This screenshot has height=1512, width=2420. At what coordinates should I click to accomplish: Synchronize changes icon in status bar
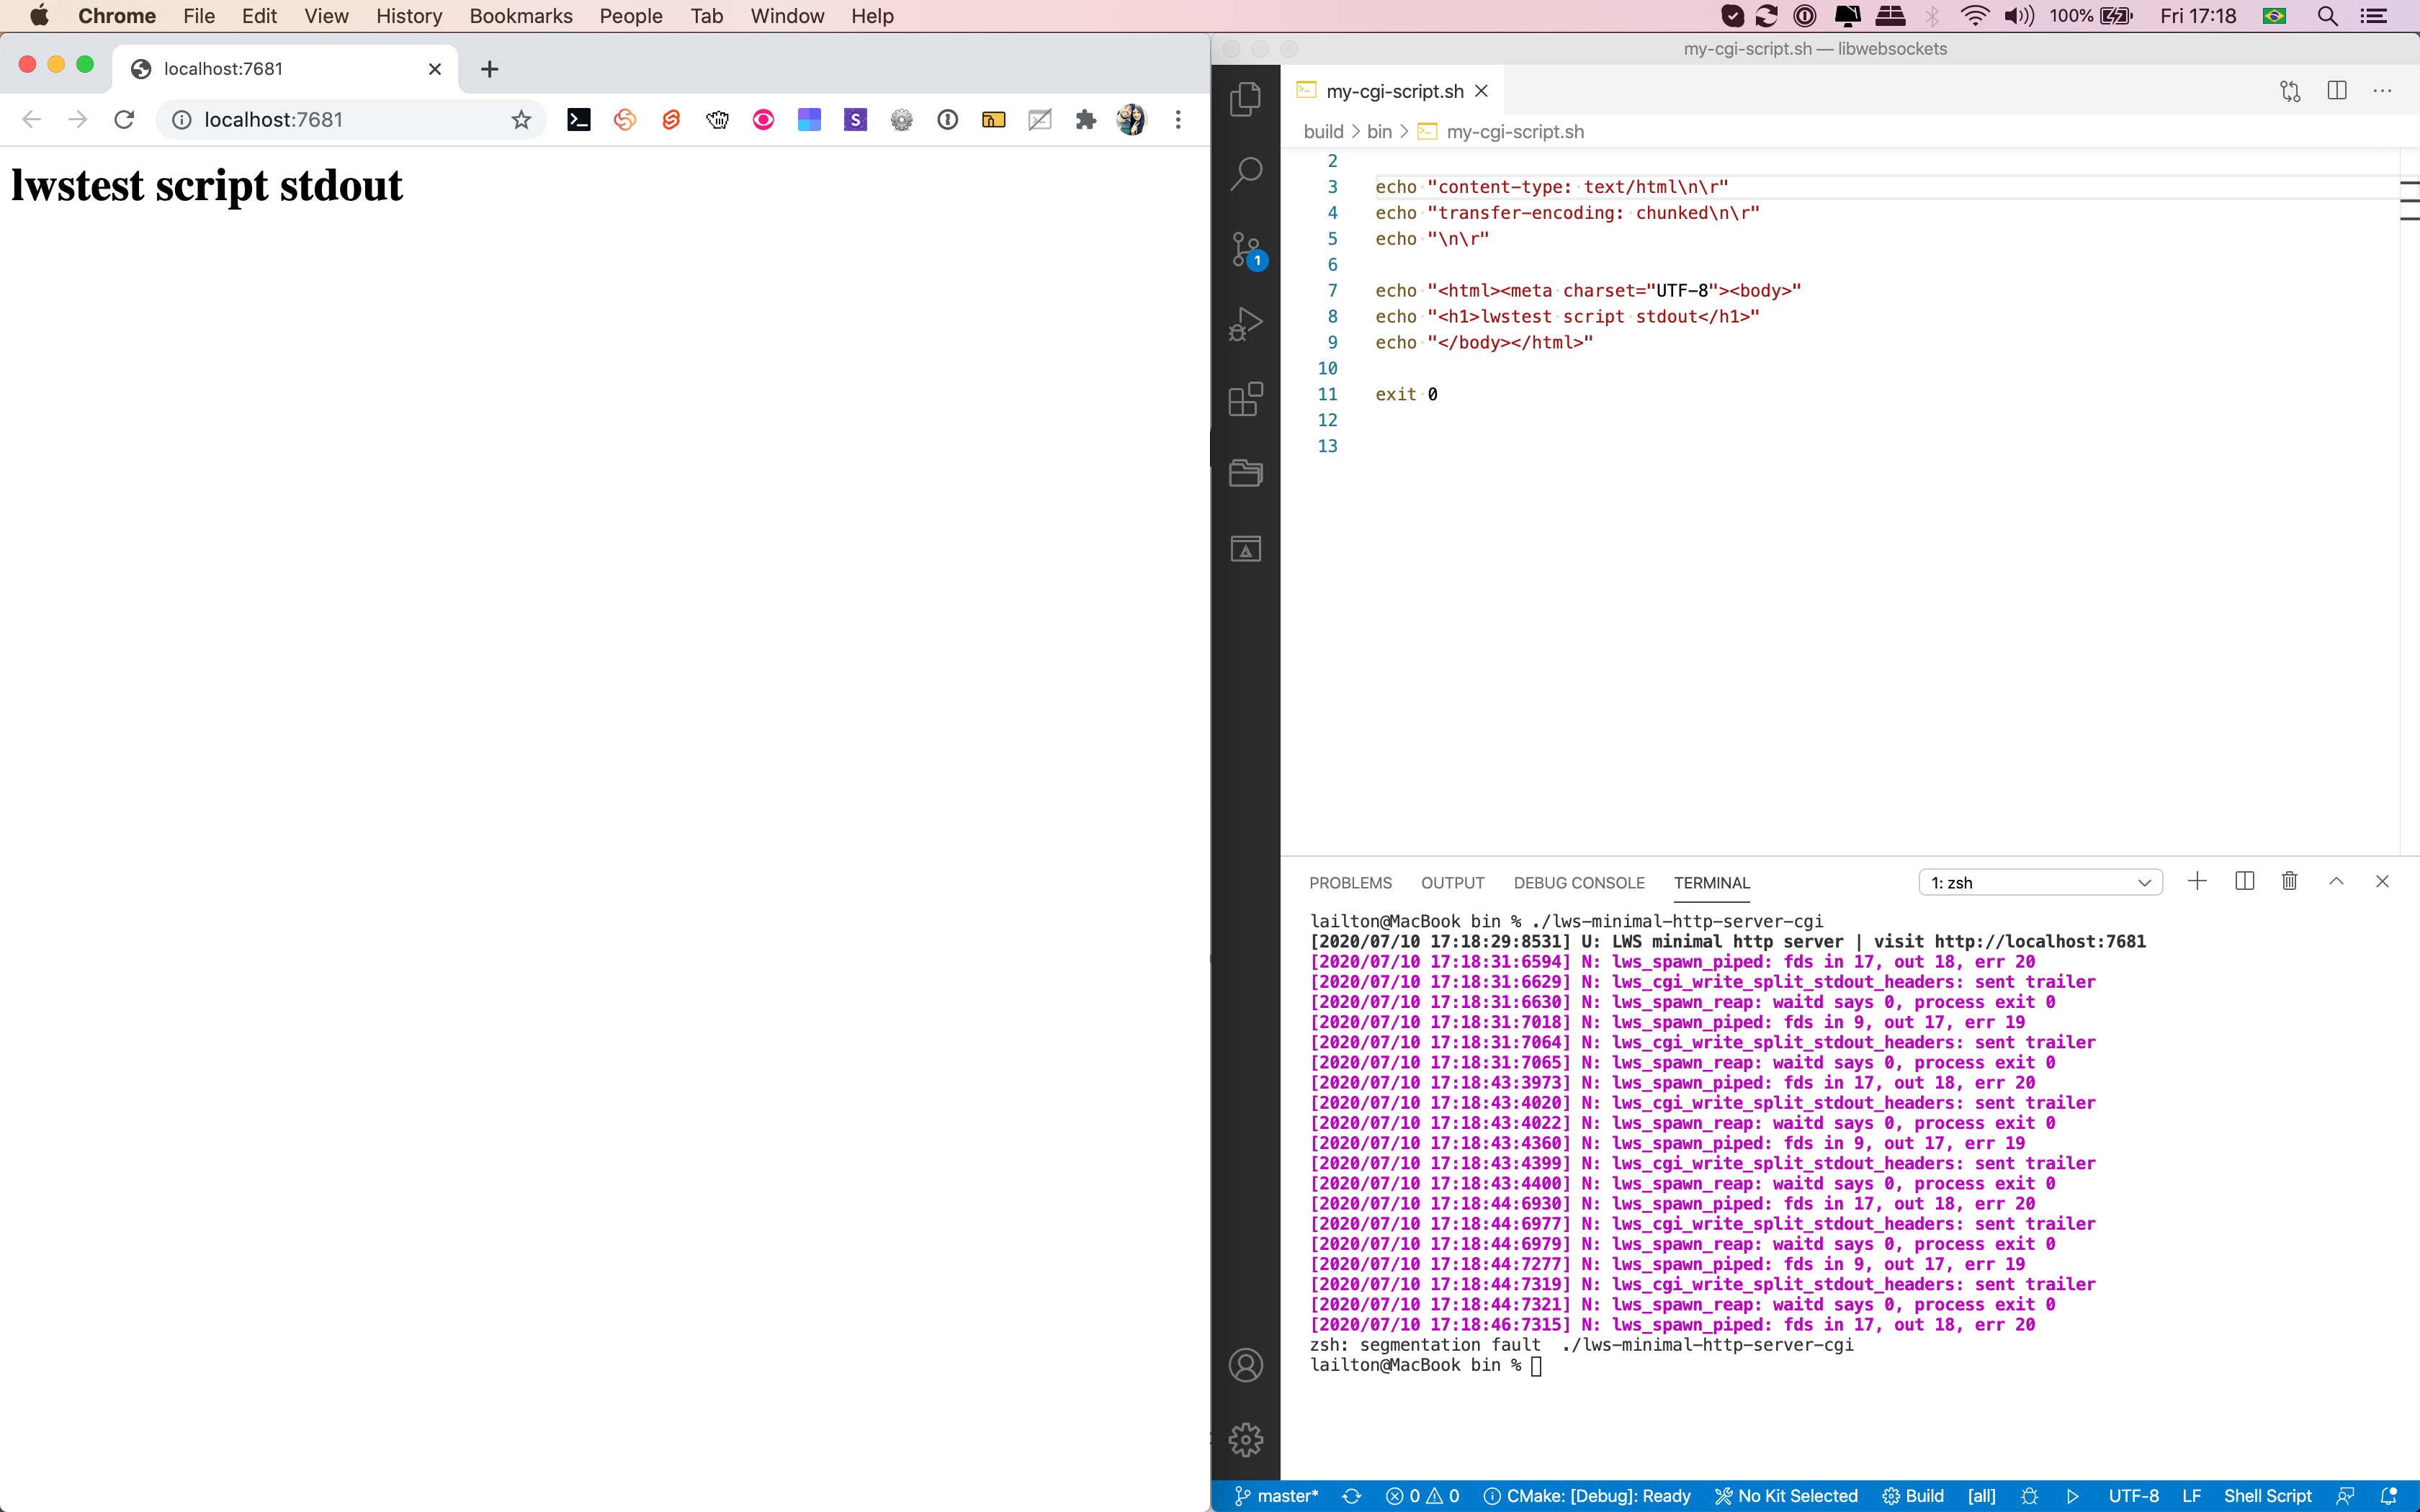(1352, 1496)
